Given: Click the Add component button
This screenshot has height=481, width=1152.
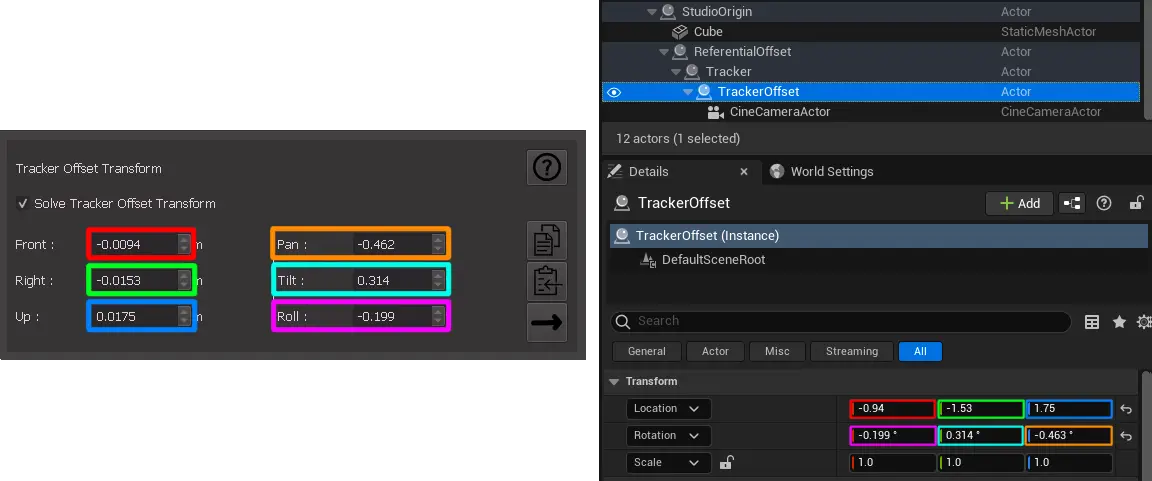Looking at the screenshot, I should pyautogui.click(x=1019, y=203).
